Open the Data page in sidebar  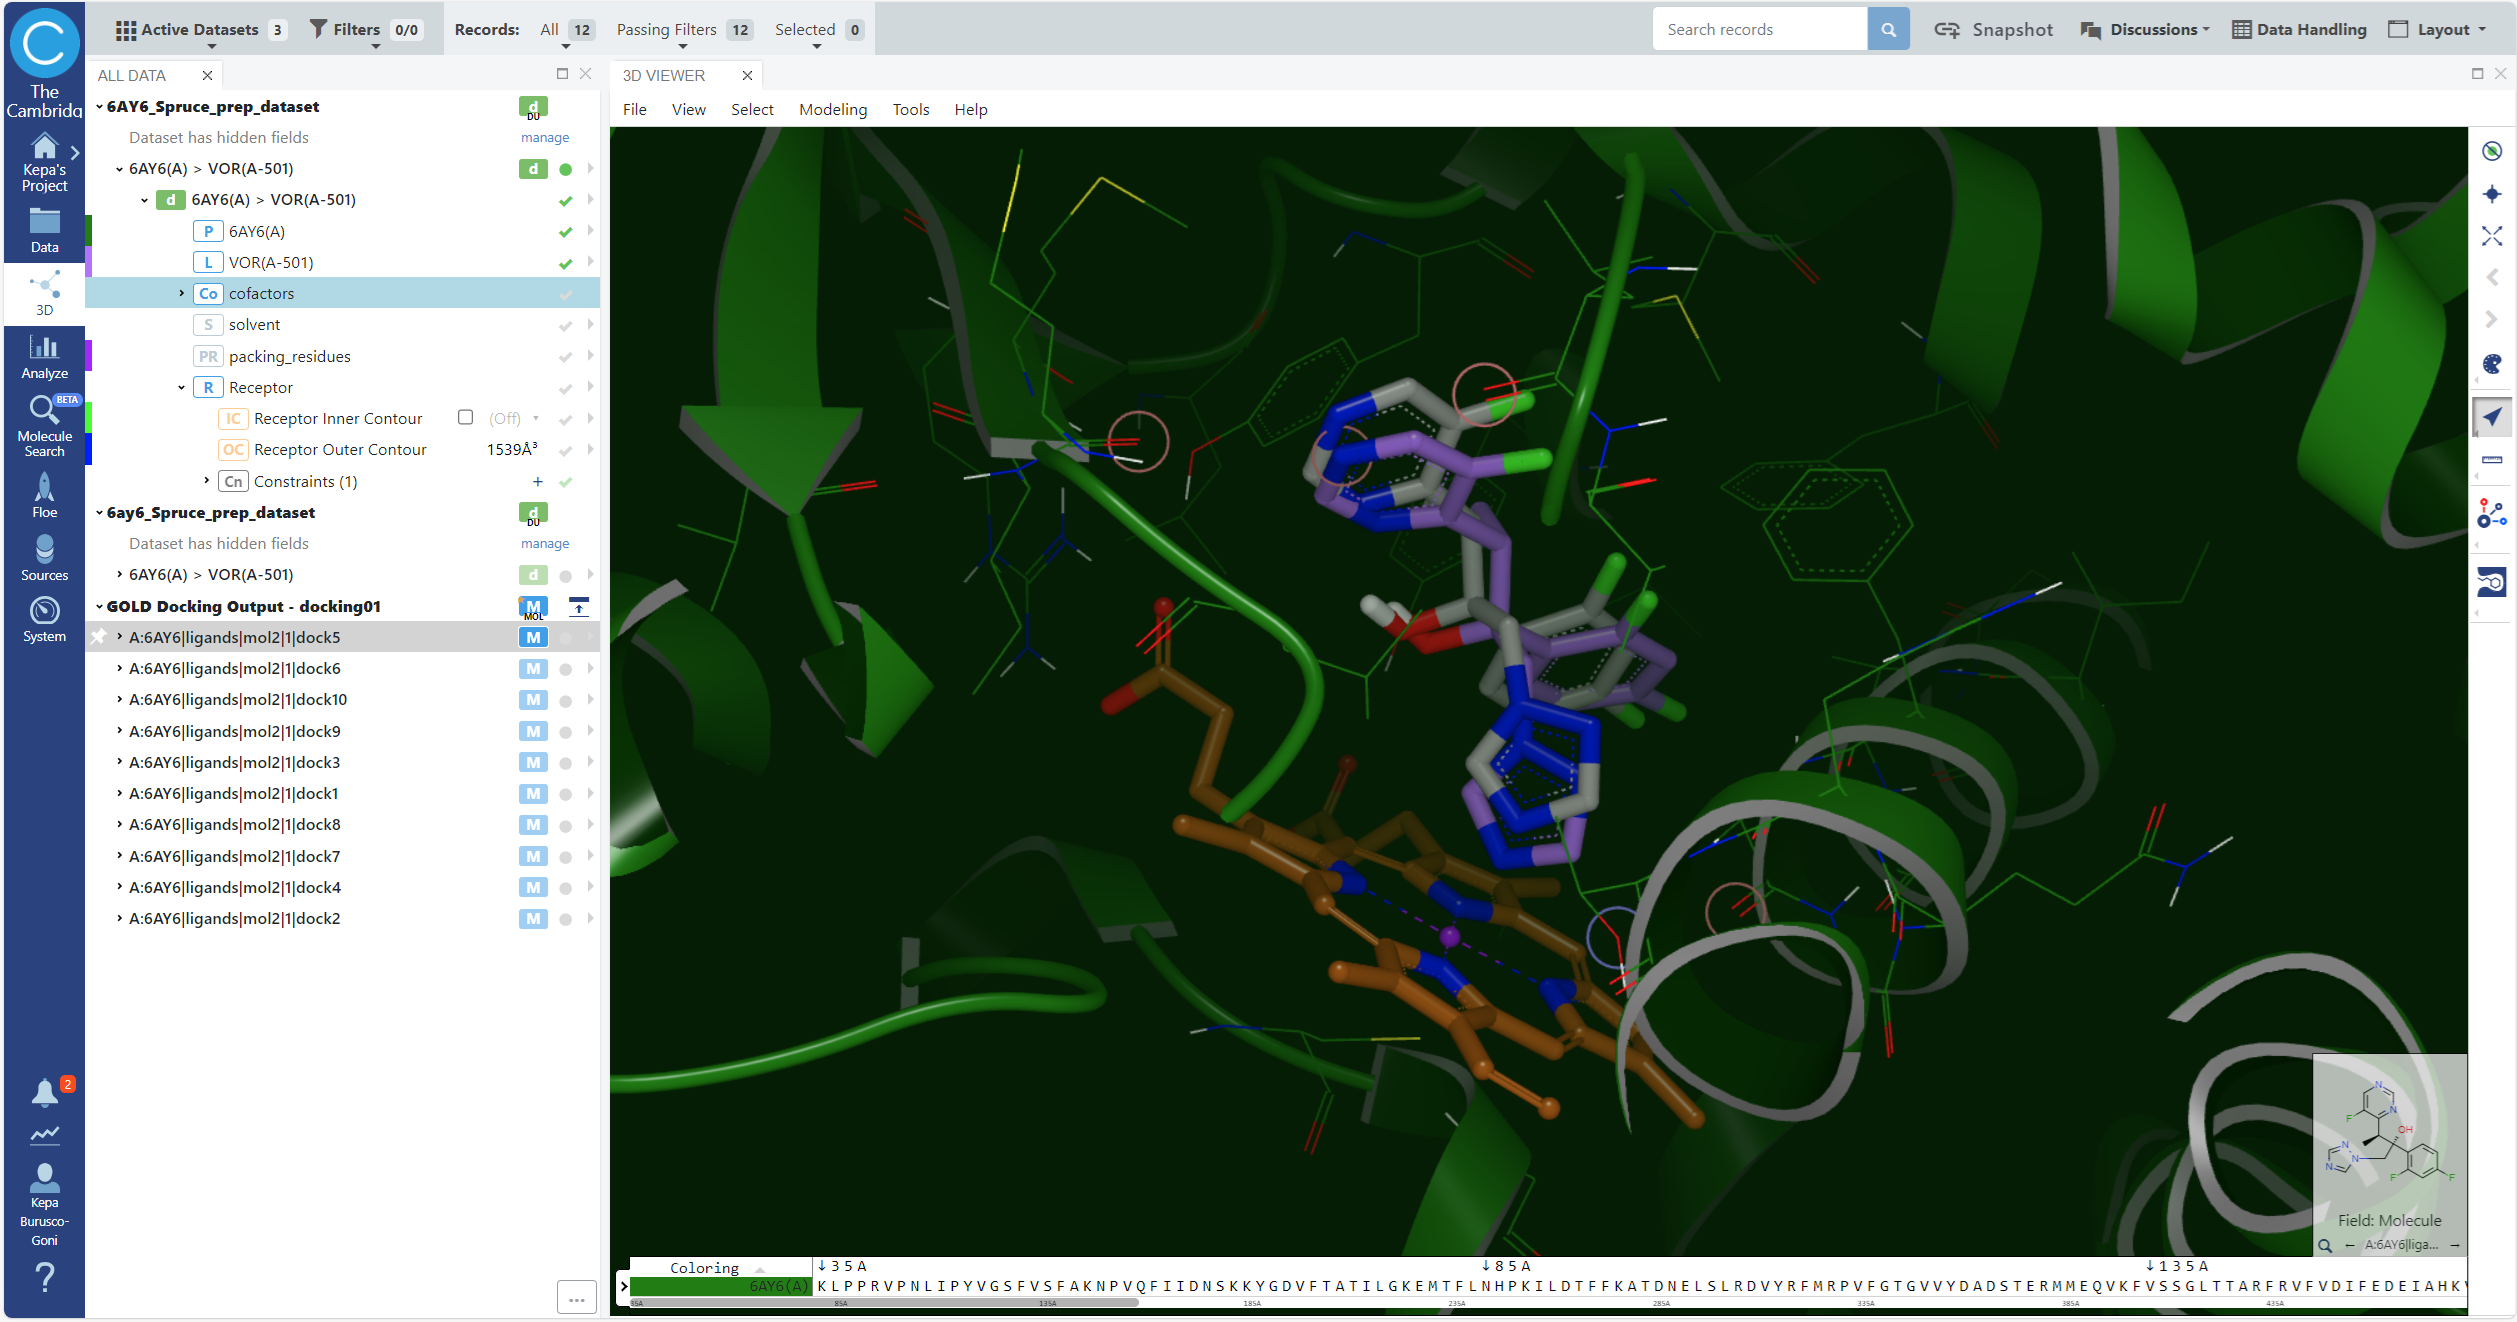44,231
